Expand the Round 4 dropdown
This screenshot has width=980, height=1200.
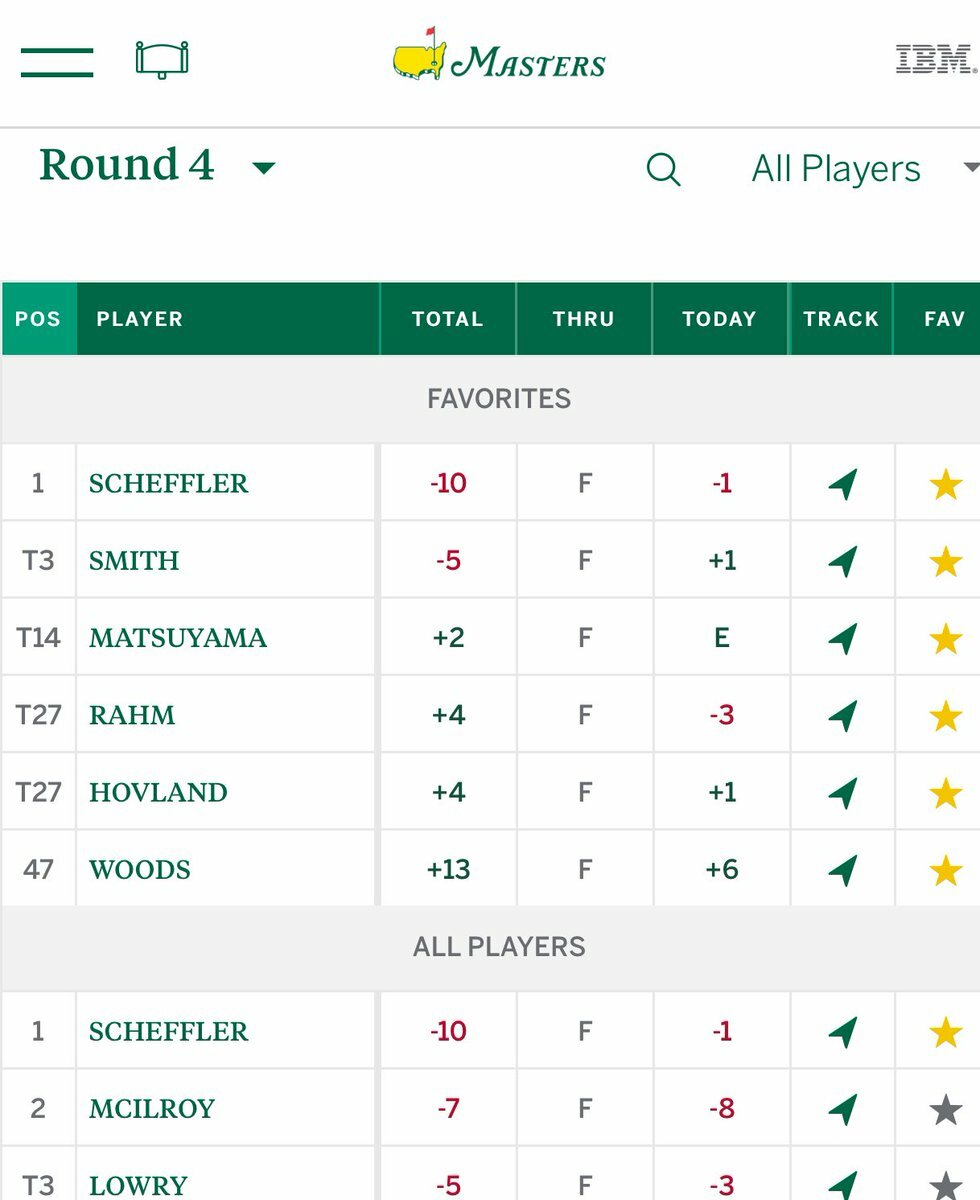(x=264, y=168)
